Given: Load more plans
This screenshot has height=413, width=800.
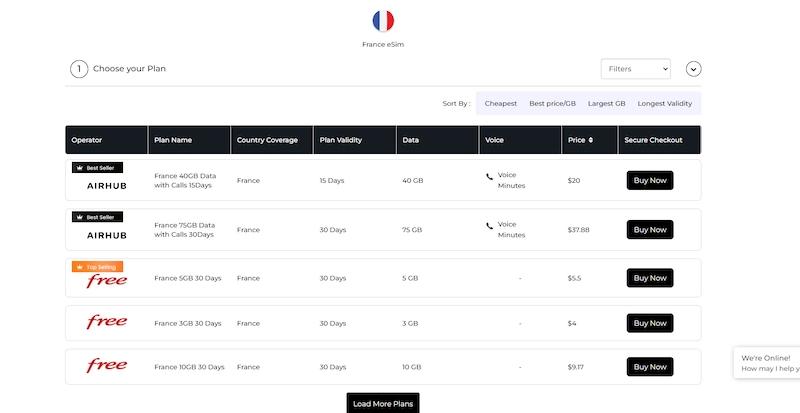Looking at the screenshot, I should point(384,403).
